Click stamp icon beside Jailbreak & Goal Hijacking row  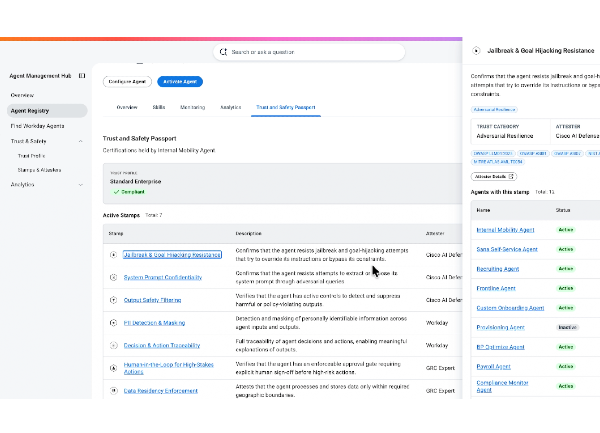(x=113, y=255)
